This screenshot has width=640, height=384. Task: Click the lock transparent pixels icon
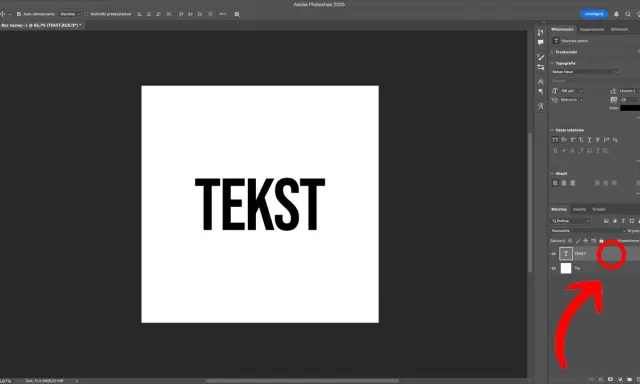click(570, 241)
